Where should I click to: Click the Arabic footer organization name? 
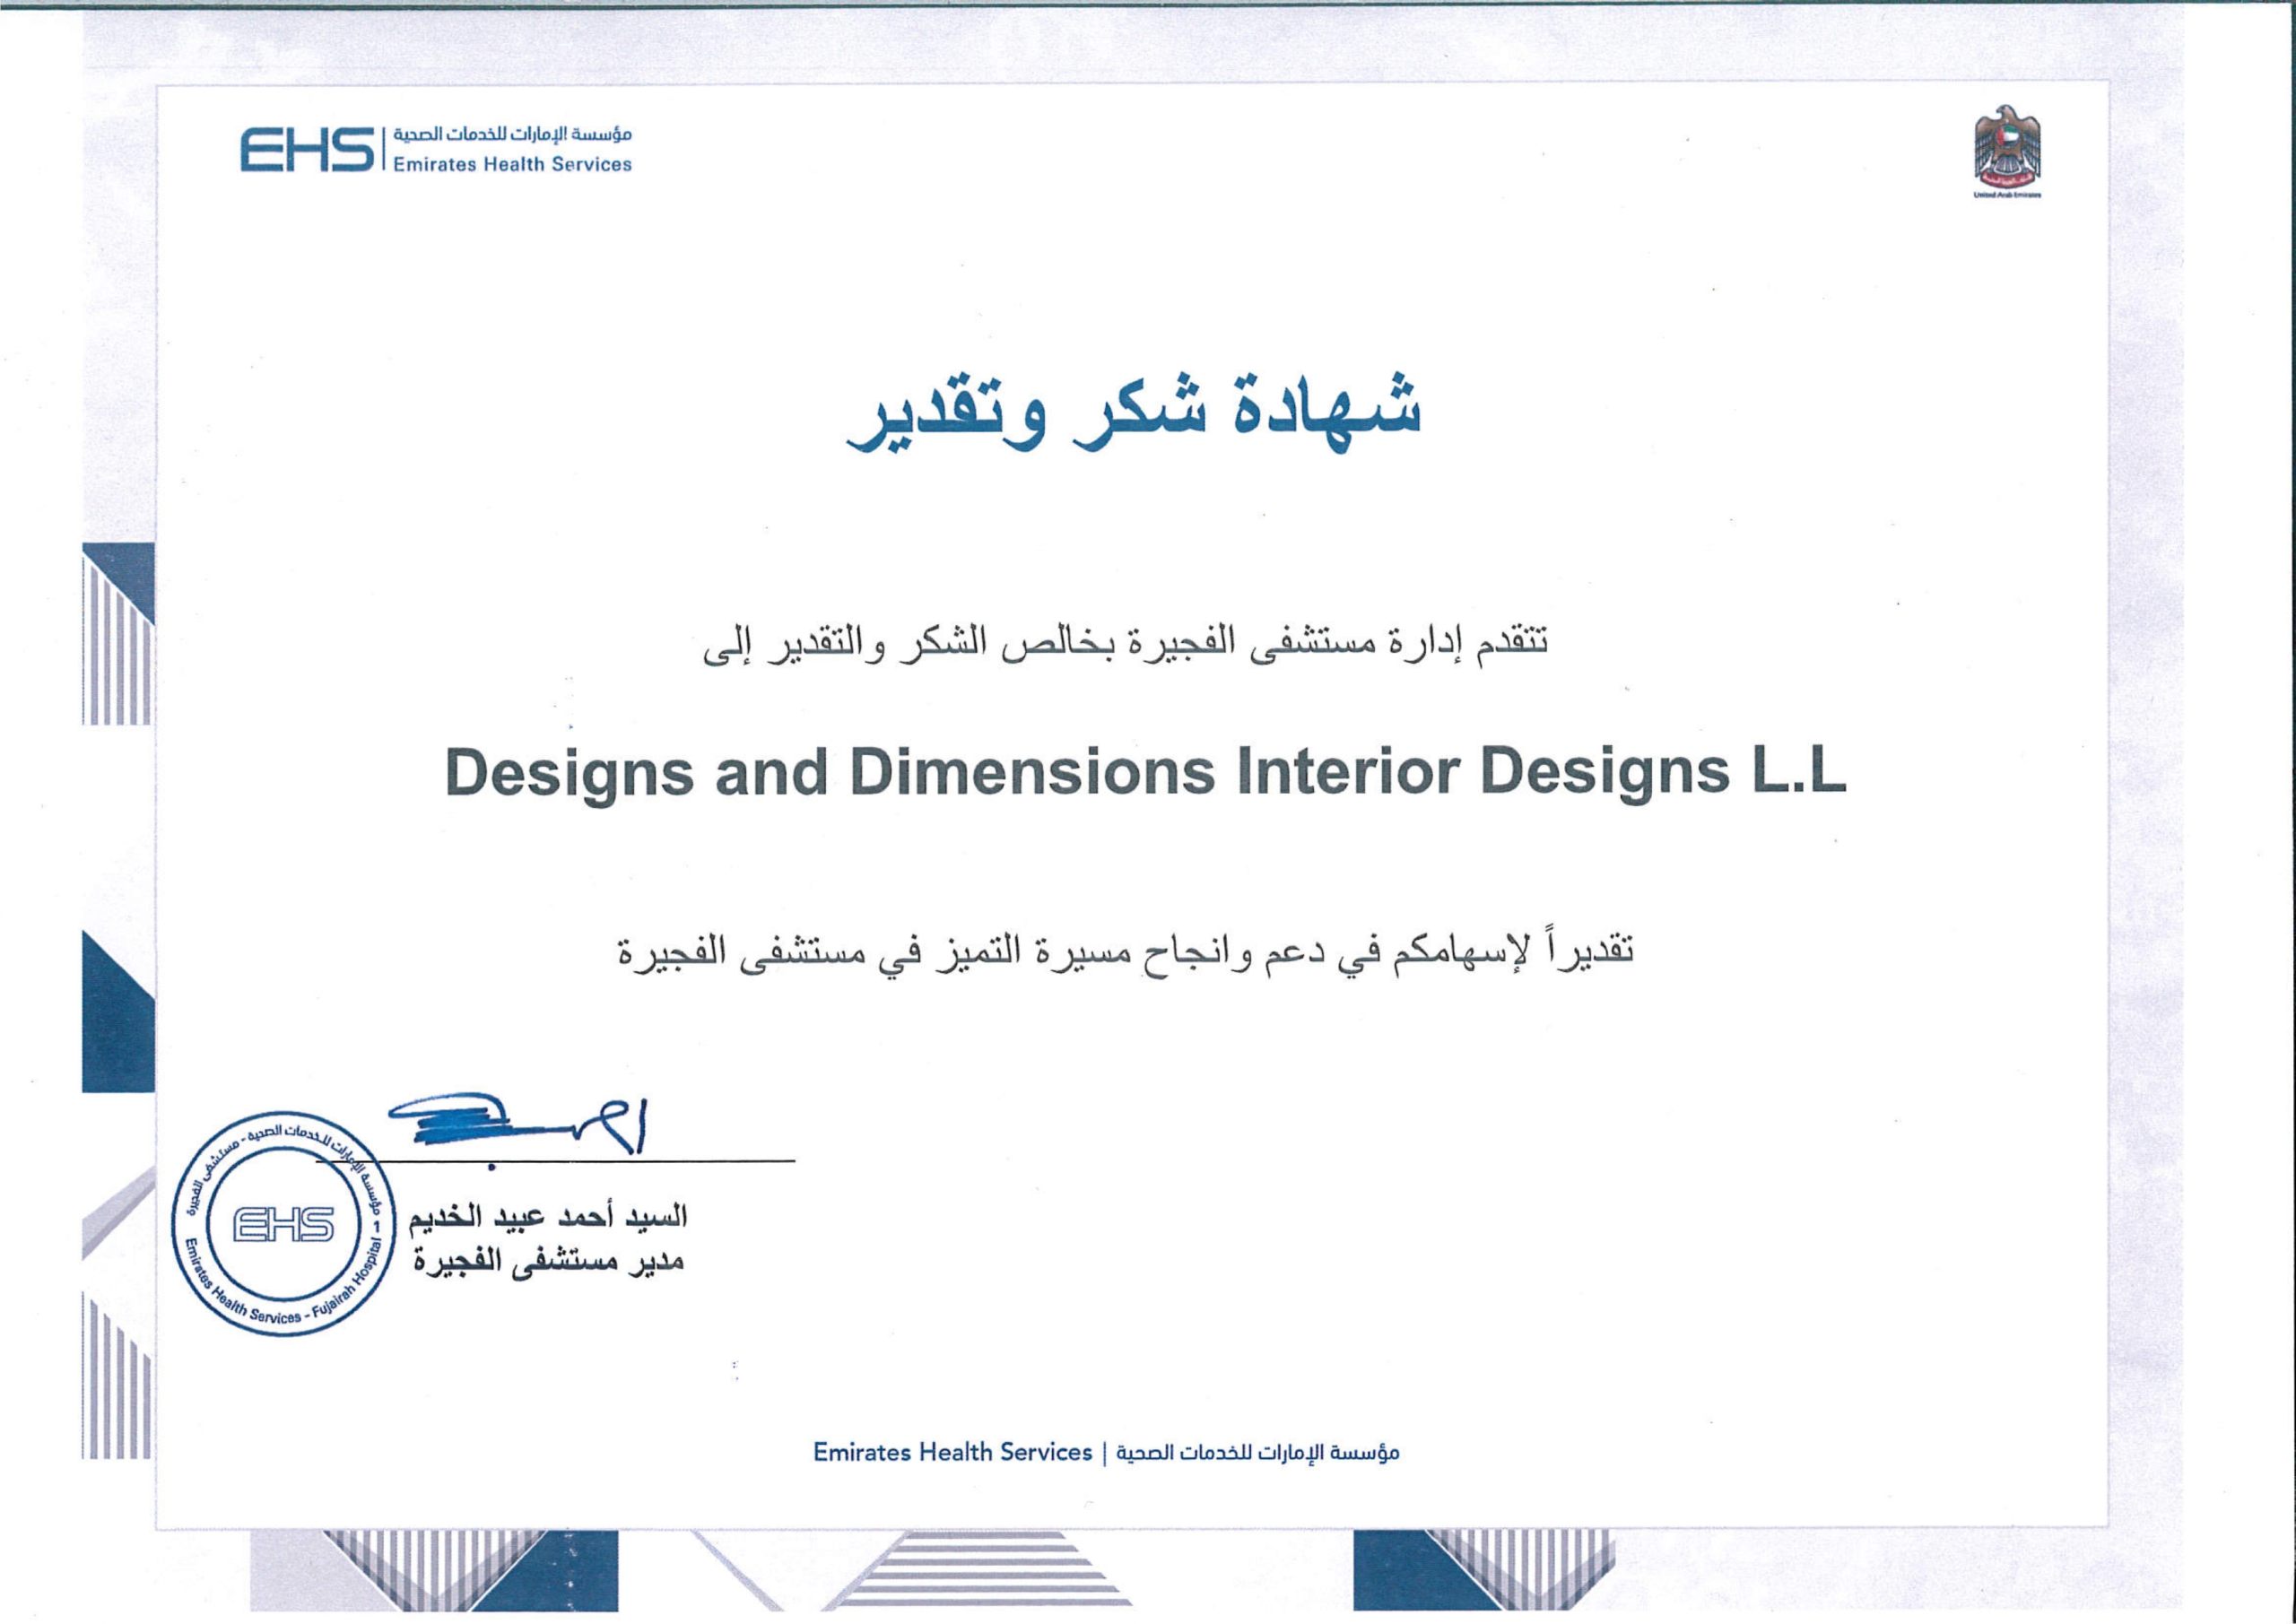click(x=1257, y=1452)
